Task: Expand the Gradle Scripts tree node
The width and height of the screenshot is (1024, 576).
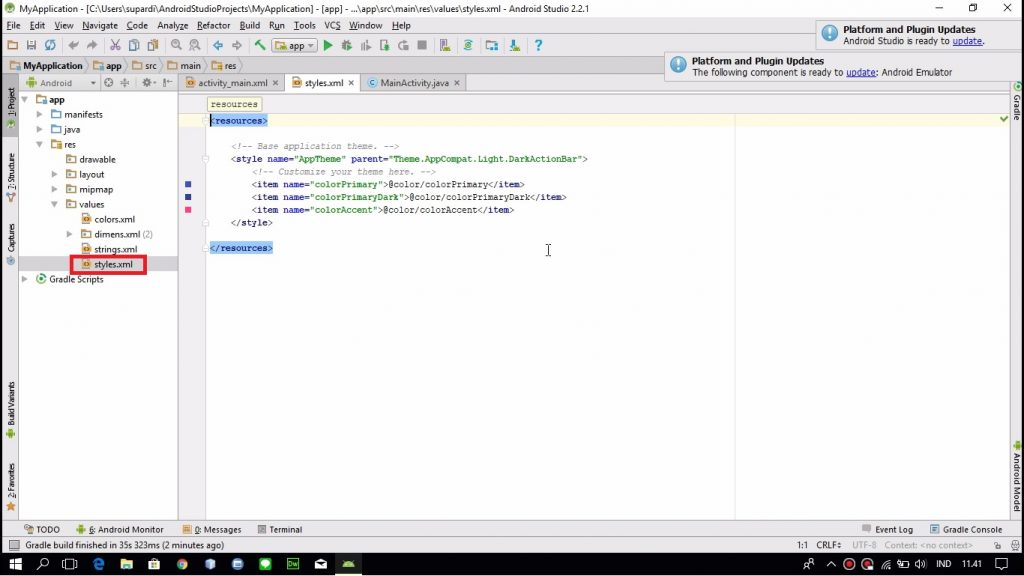Action: coord(25,279)
